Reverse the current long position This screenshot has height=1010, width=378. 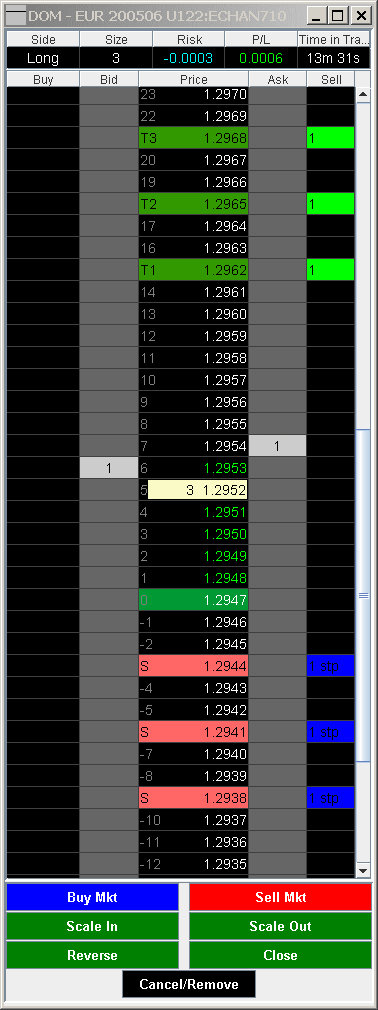point(92,955)
